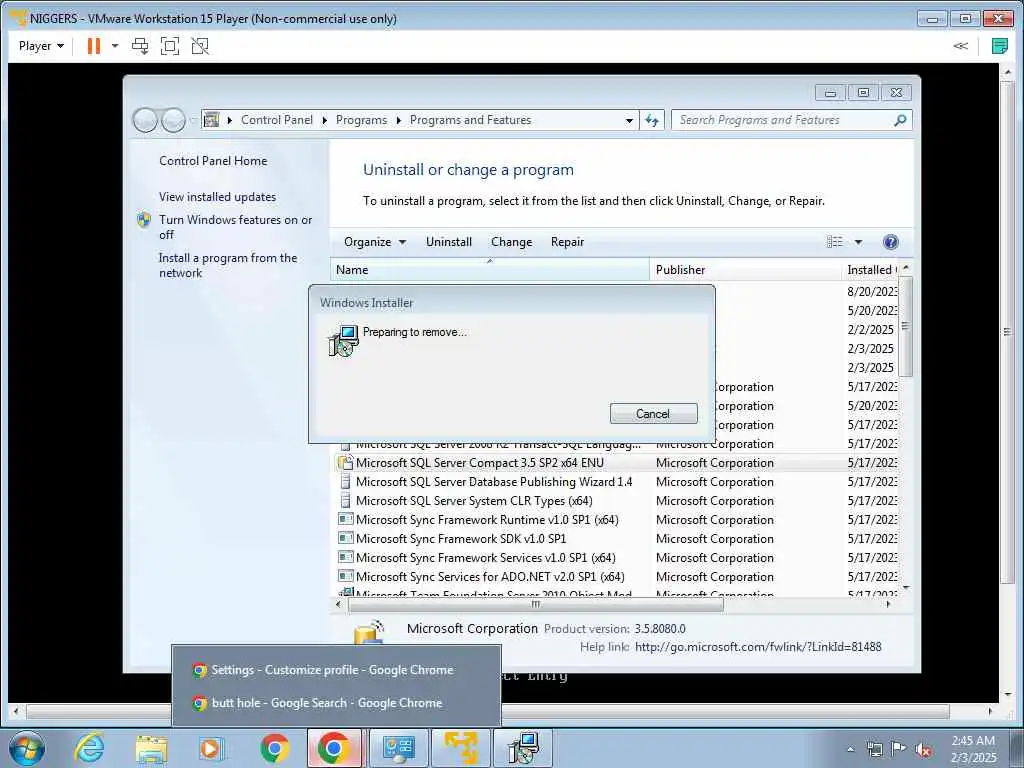Click Change in the command bar
Viewport: 1024px width, 768px height.
pyautogui.click(x=511, y=242)
